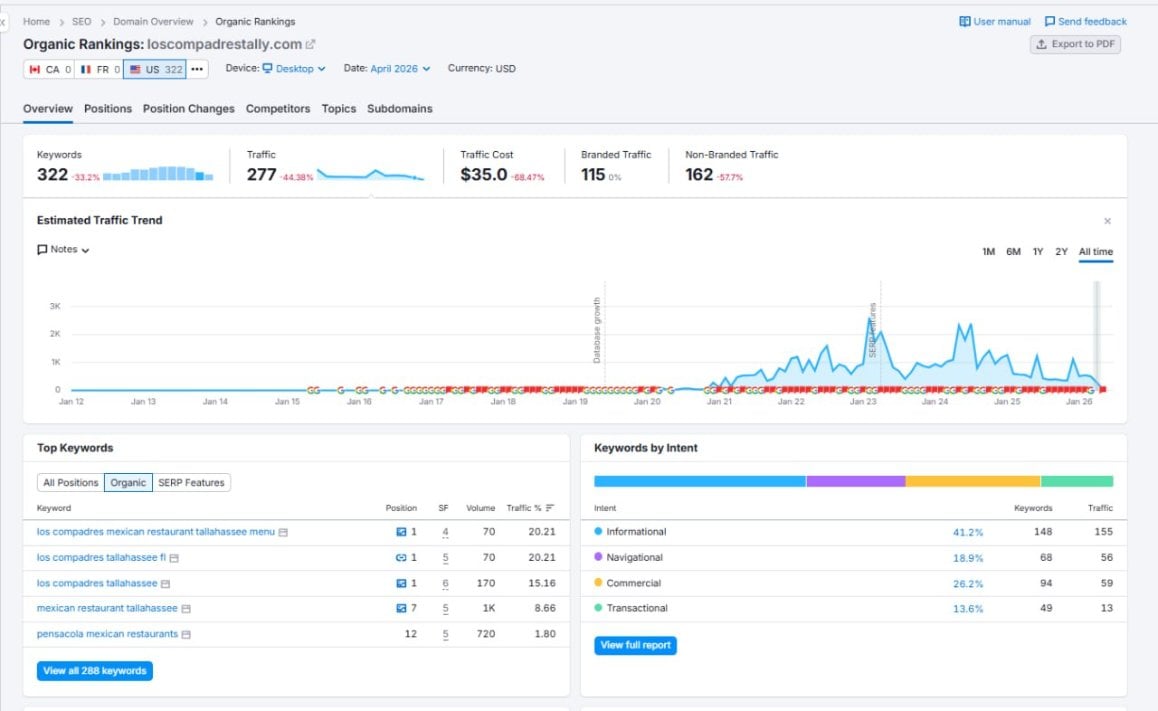
Task: Go to Domain Overview breadcrumb
Action: [x=153, y=21]
